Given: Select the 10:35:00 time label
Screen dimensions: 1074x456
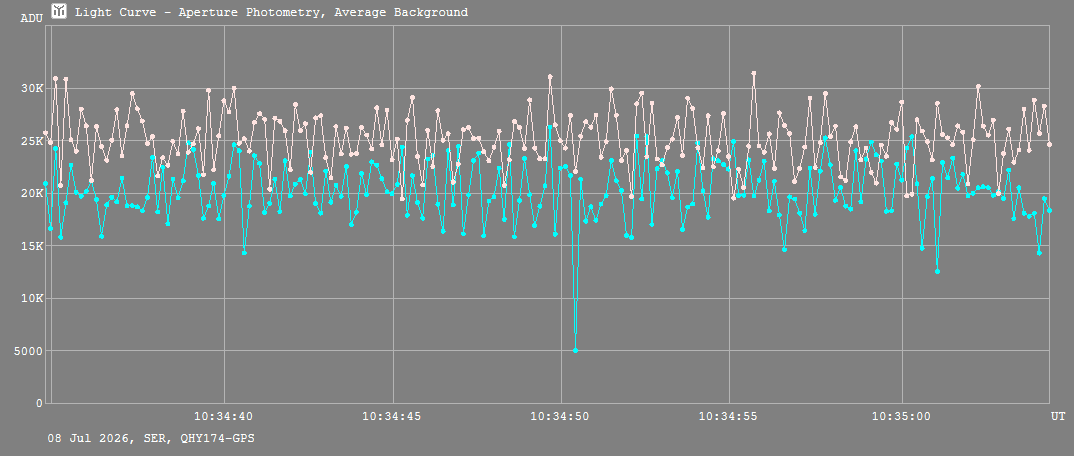Looking at the screenshot, I should 901,416.
